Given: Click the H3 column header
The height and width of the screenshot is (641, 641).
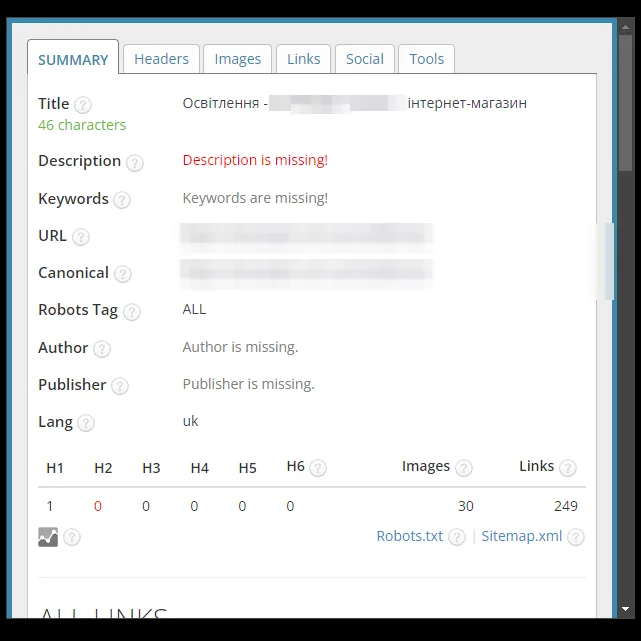Looking at the screenshot, I should [x=151, y=468].
